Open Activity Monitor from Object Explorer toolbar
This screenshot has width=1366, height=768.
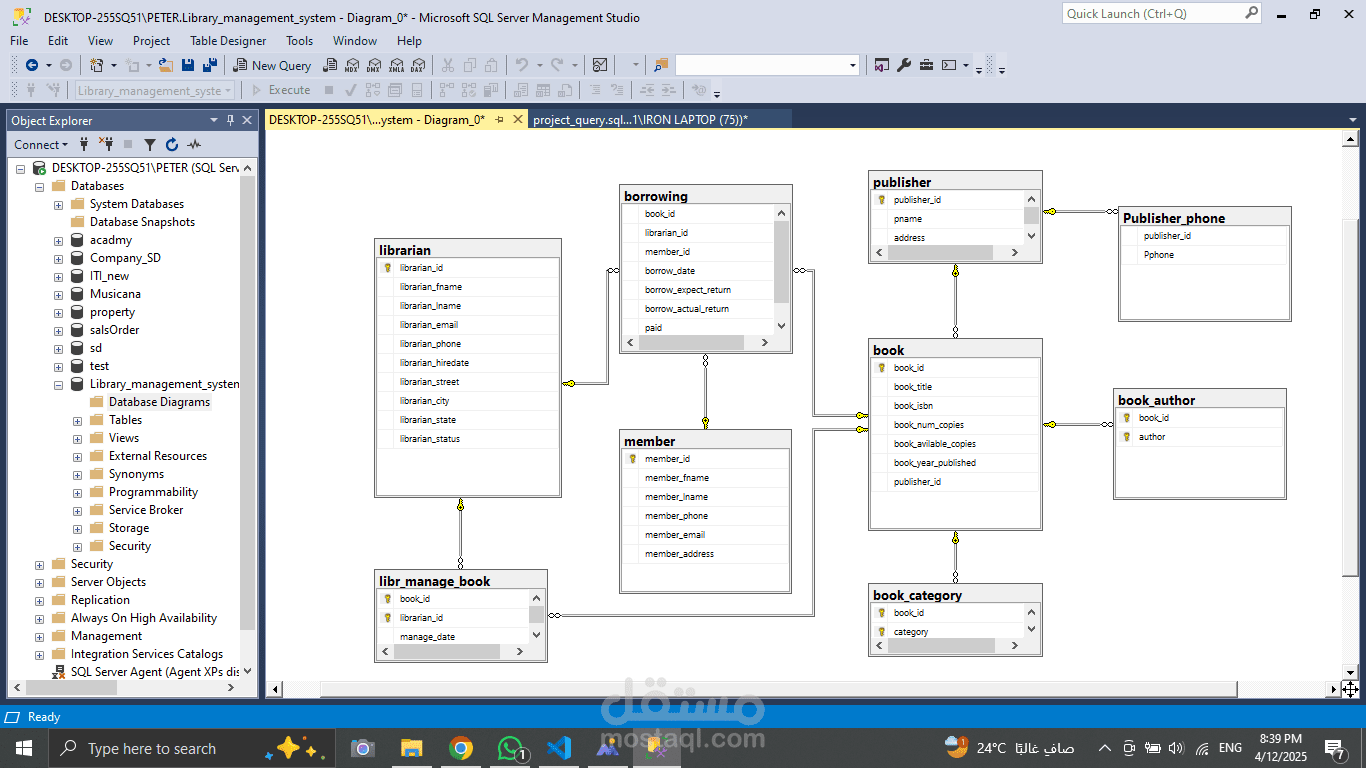point(194,145)
